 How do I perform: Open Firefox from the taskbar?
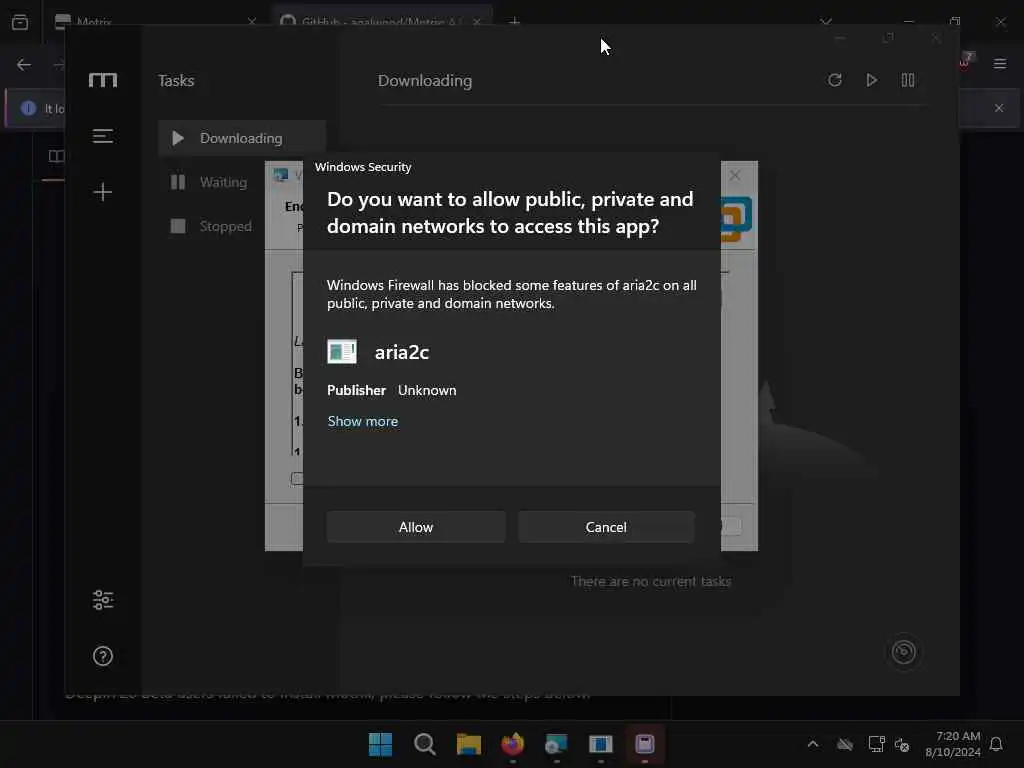click(513, 744)
